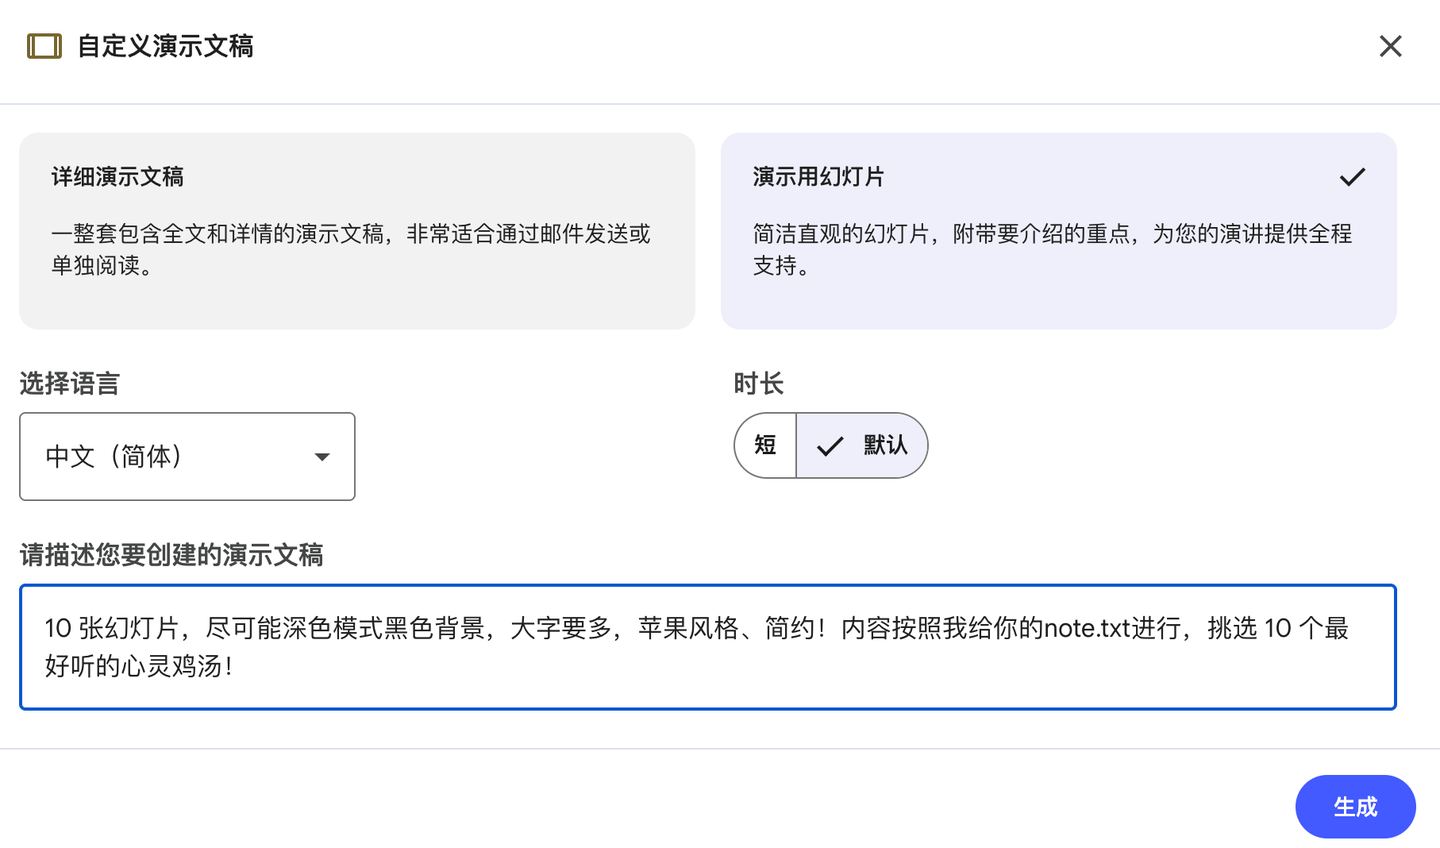Click the 详细演示文稿 heading text
Image resolution: width=1440 pixels, height=848 pixels.
118,177
